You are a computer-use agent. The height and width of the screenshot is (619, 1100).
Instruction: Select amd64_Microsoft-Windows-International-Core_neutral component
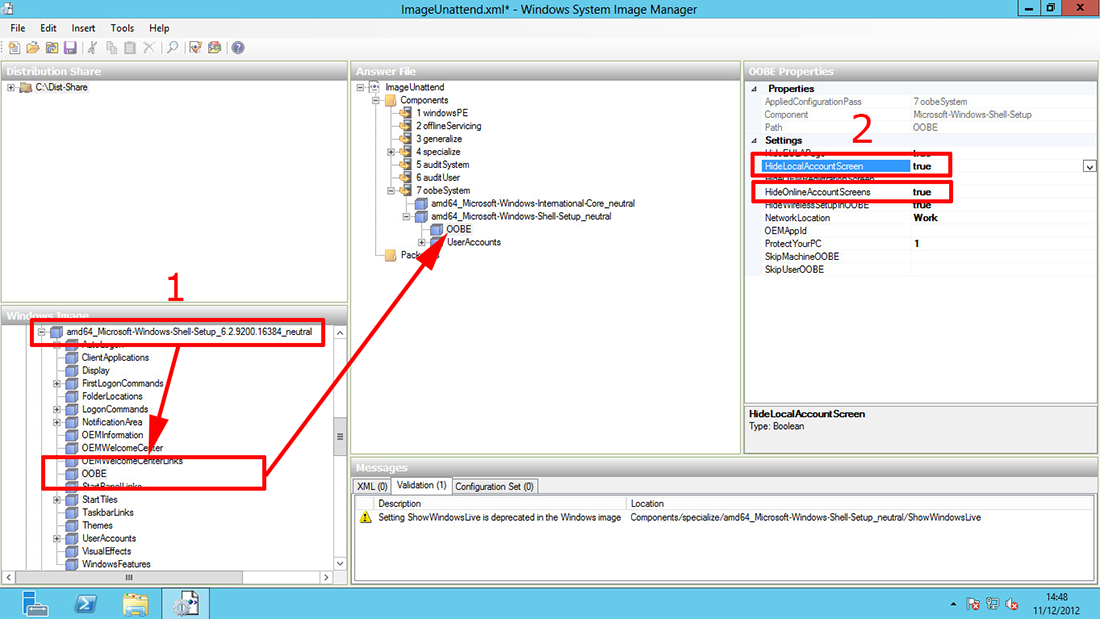click(532, 204)
